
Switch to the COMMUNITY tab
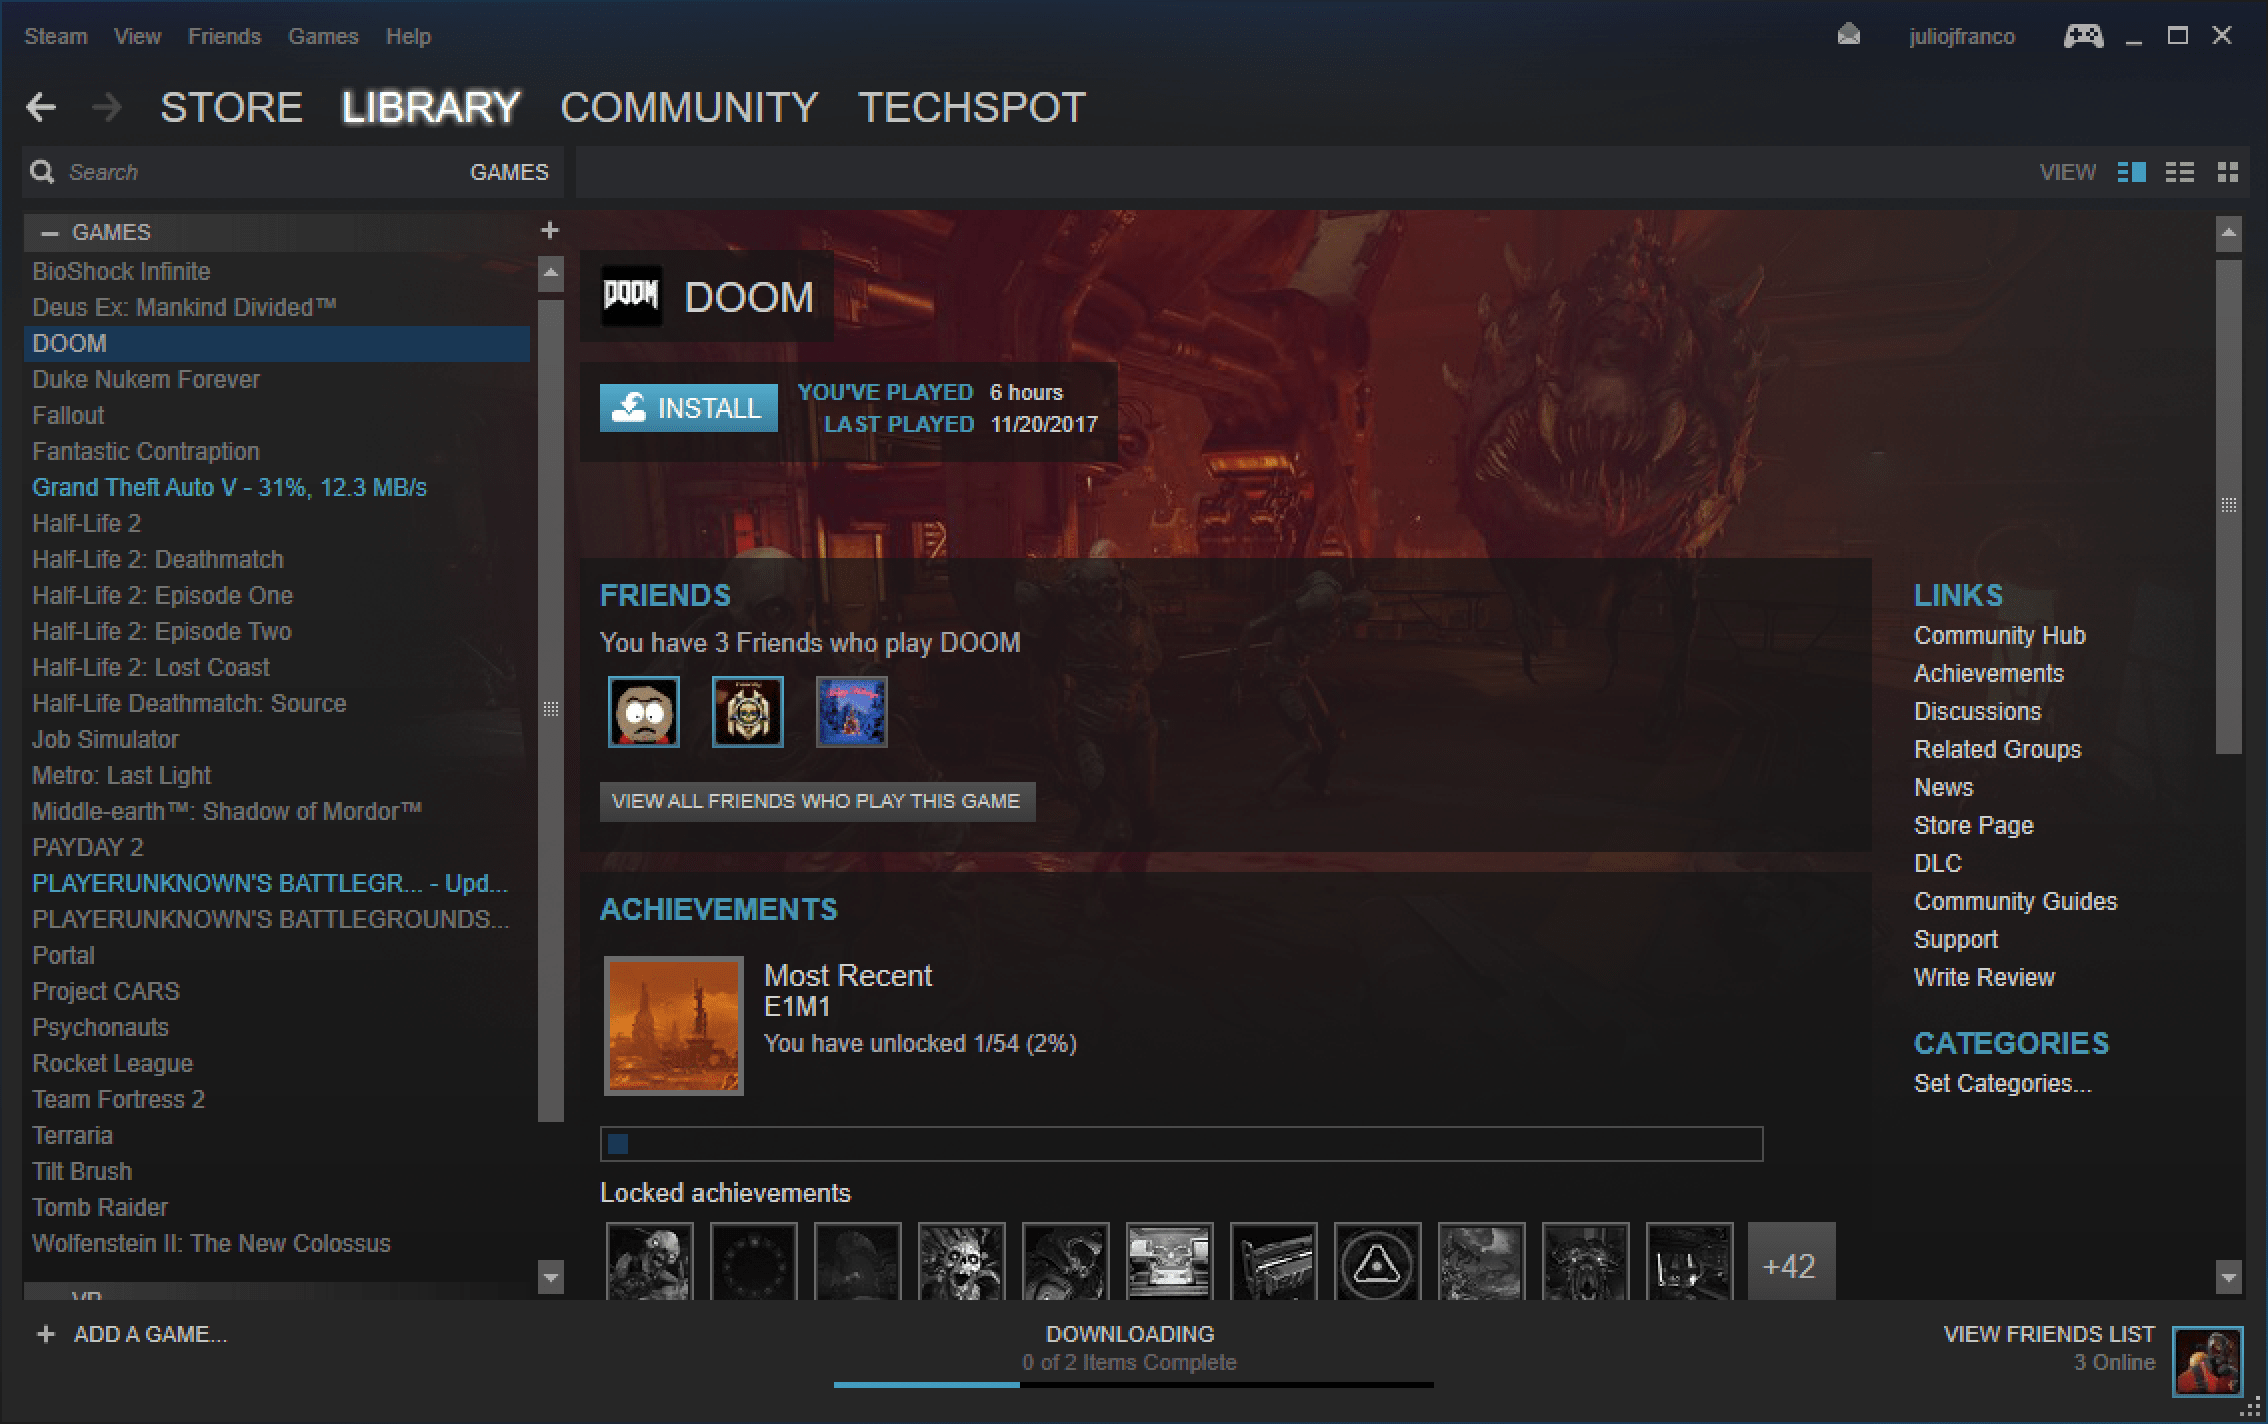[689, 107]
